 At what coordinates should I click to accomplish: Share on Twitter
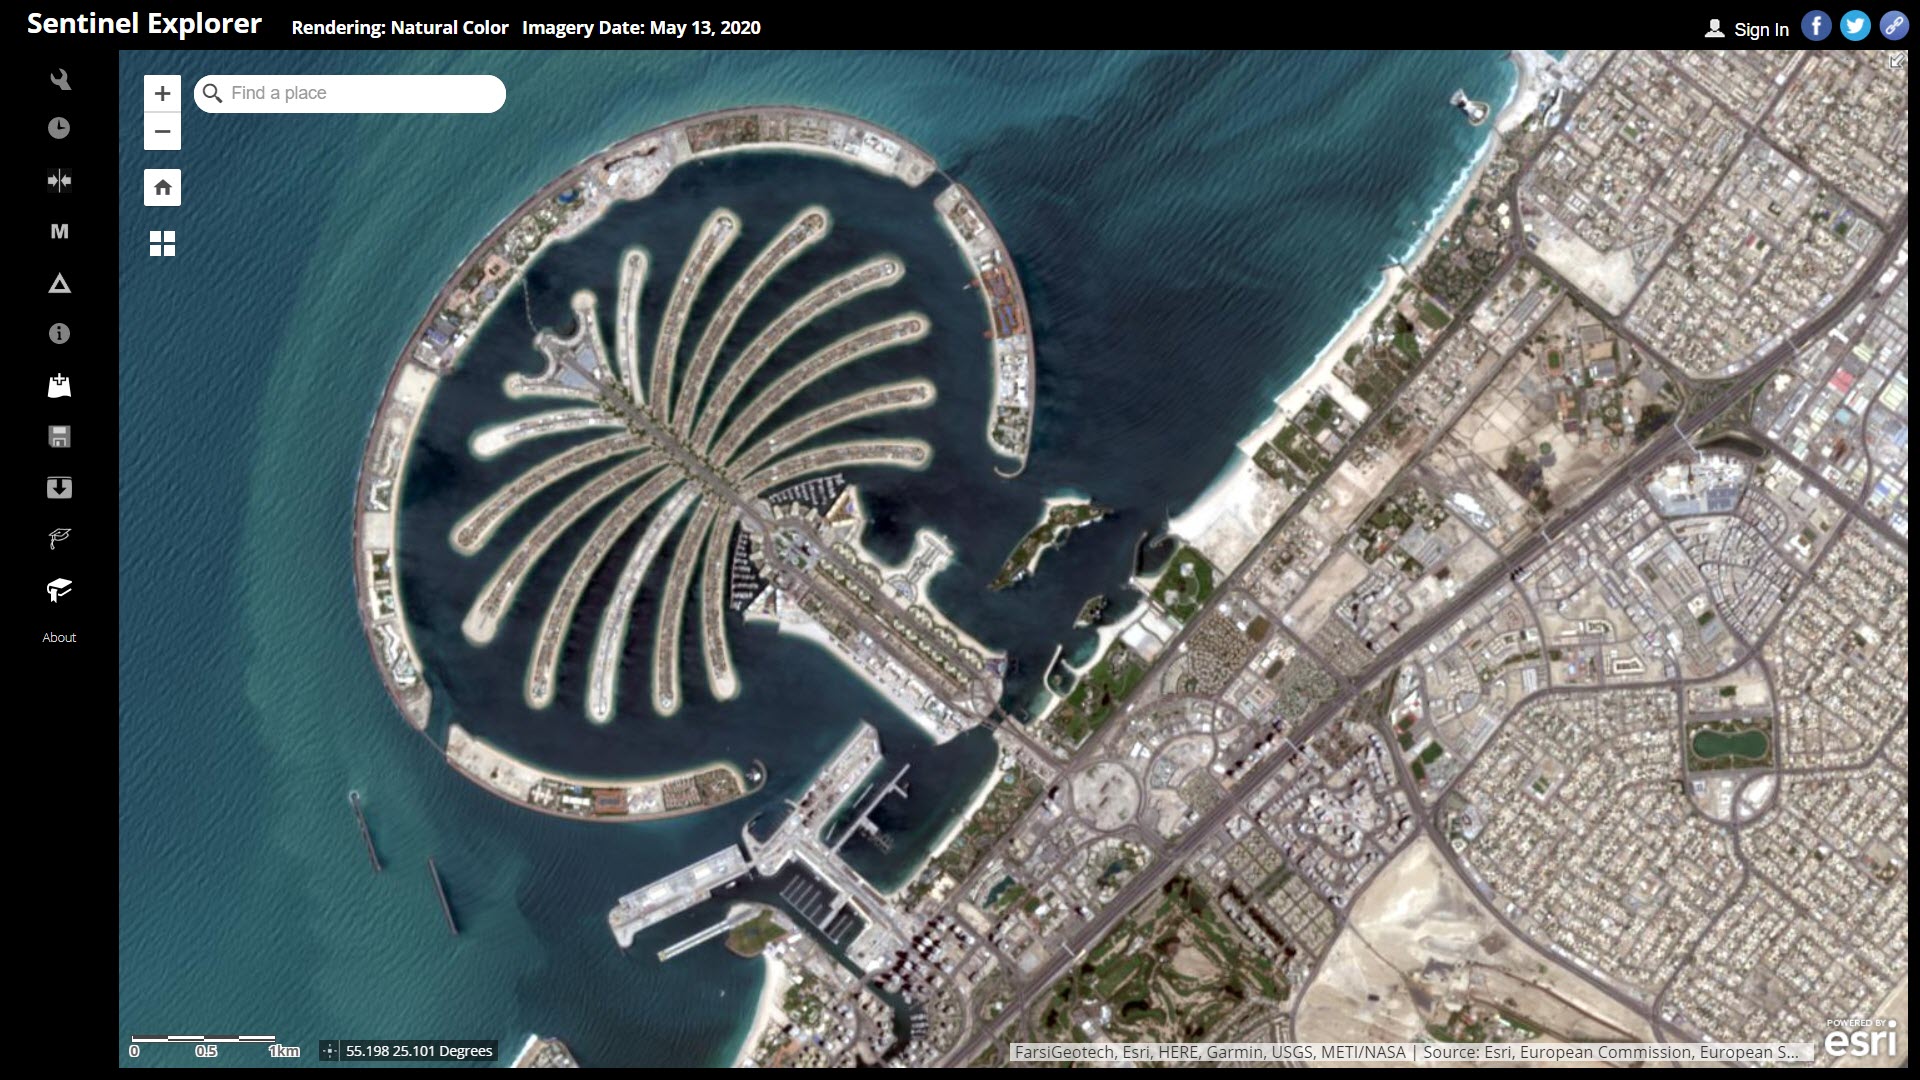(x=1855, y=26)
